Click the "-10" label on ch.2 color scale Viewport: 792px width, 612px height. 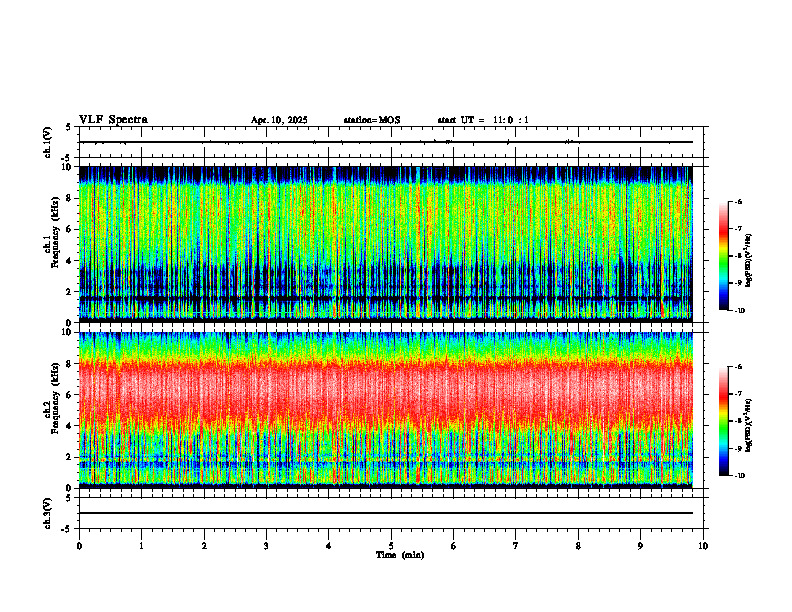tap(739, 476)
